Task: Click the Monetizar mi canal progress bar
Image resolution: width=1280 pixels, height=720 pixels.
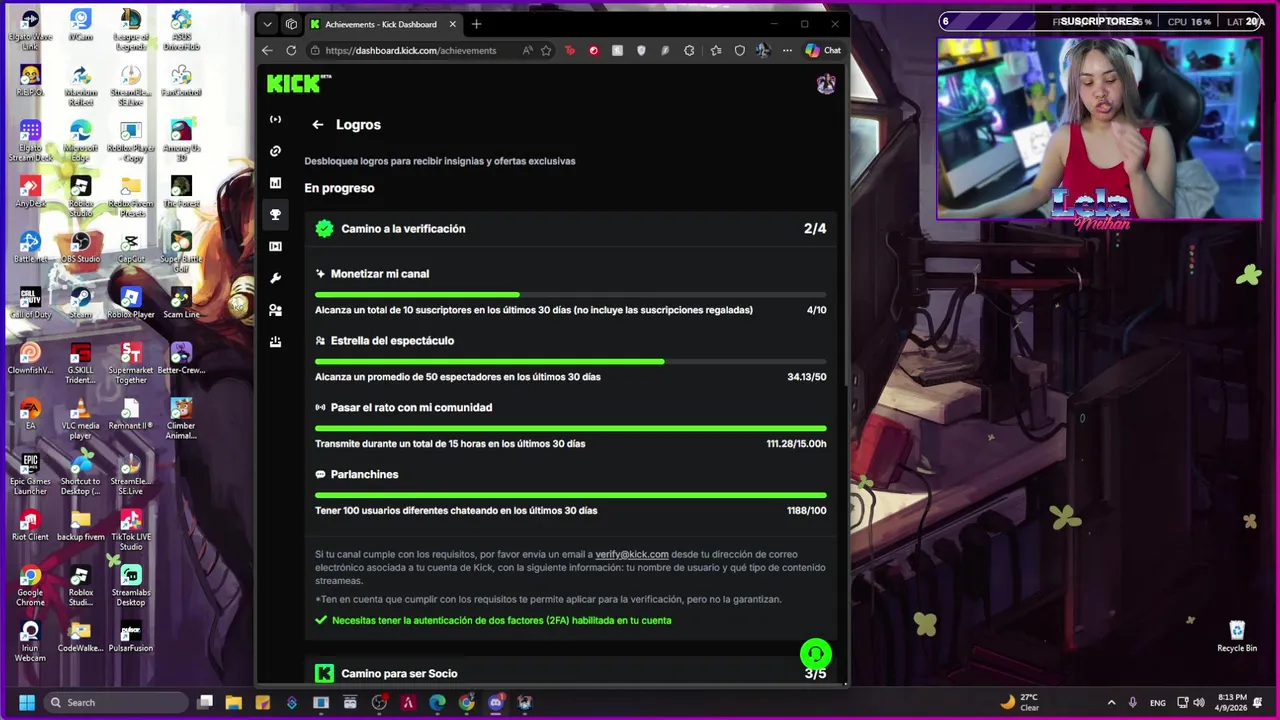Action: (x=570, y=294)
